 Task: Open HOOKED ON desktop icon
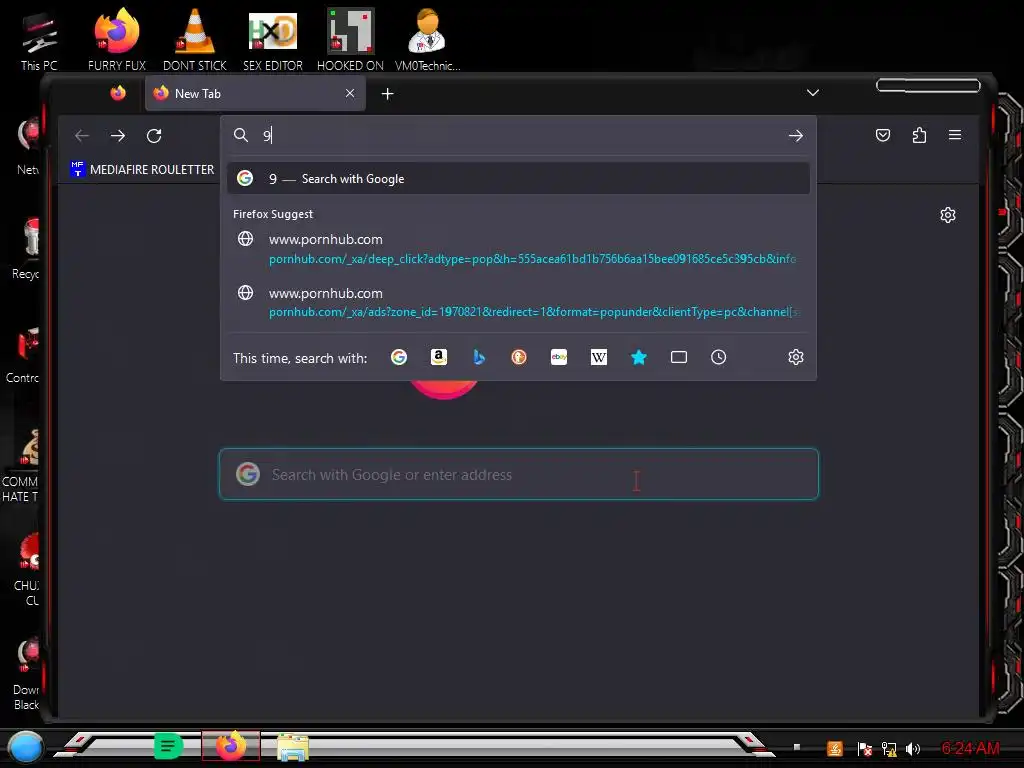point(350,39)
